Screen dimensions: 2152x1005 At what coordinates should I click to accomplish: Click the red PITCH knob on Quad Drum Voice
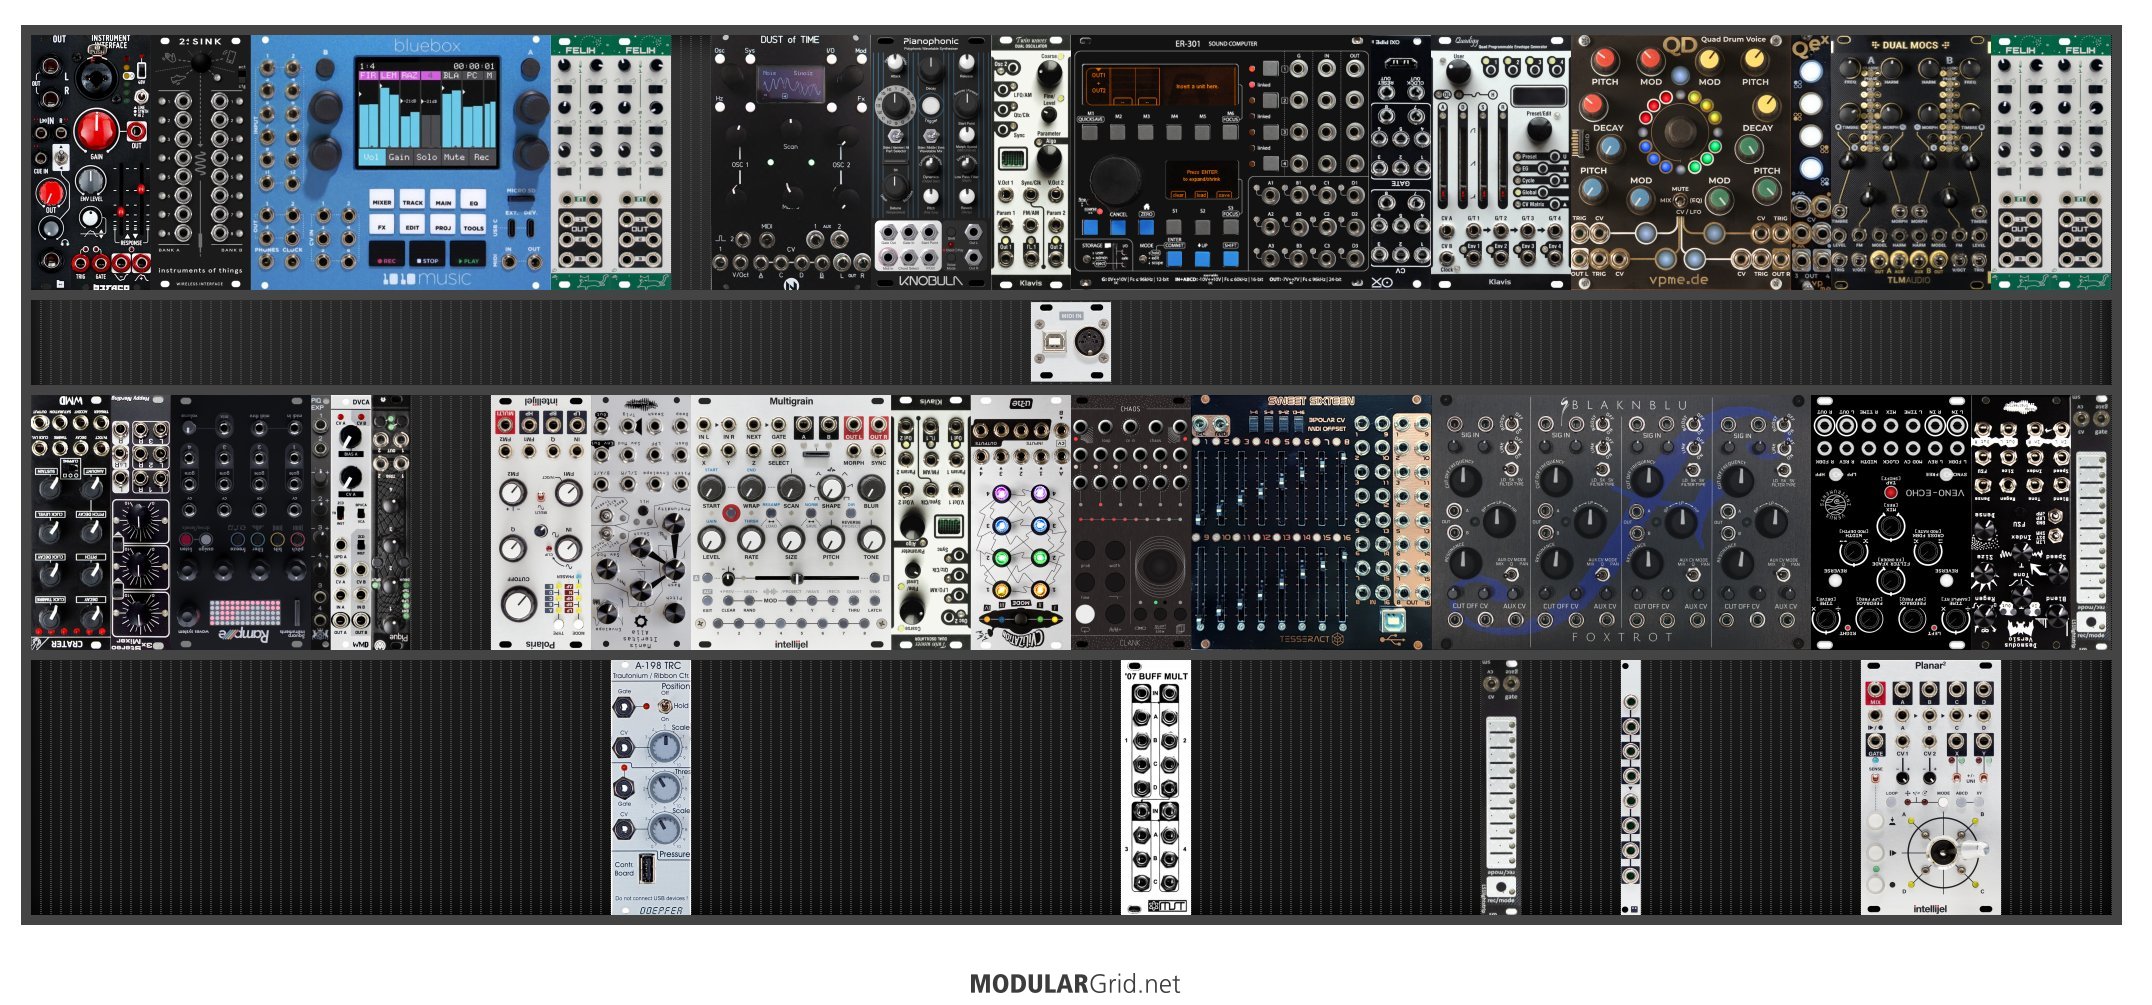(1604, 61)
